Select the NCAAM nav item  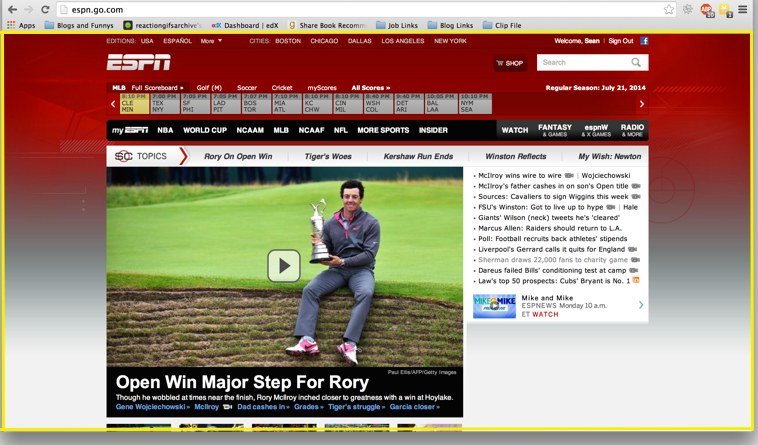(250, 130)
